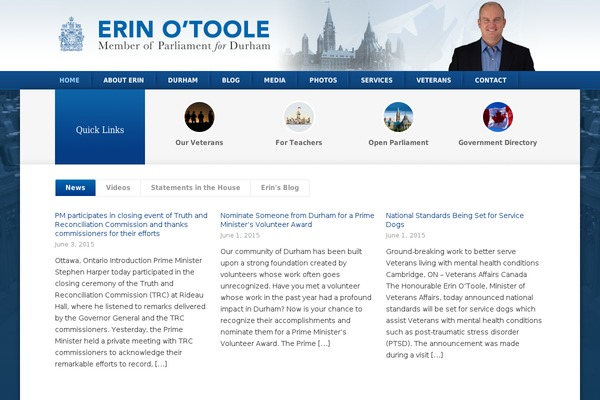Click the Parliament buildings header image
The width and height of the screenshot is (600, 400).
tap(342, 38)
